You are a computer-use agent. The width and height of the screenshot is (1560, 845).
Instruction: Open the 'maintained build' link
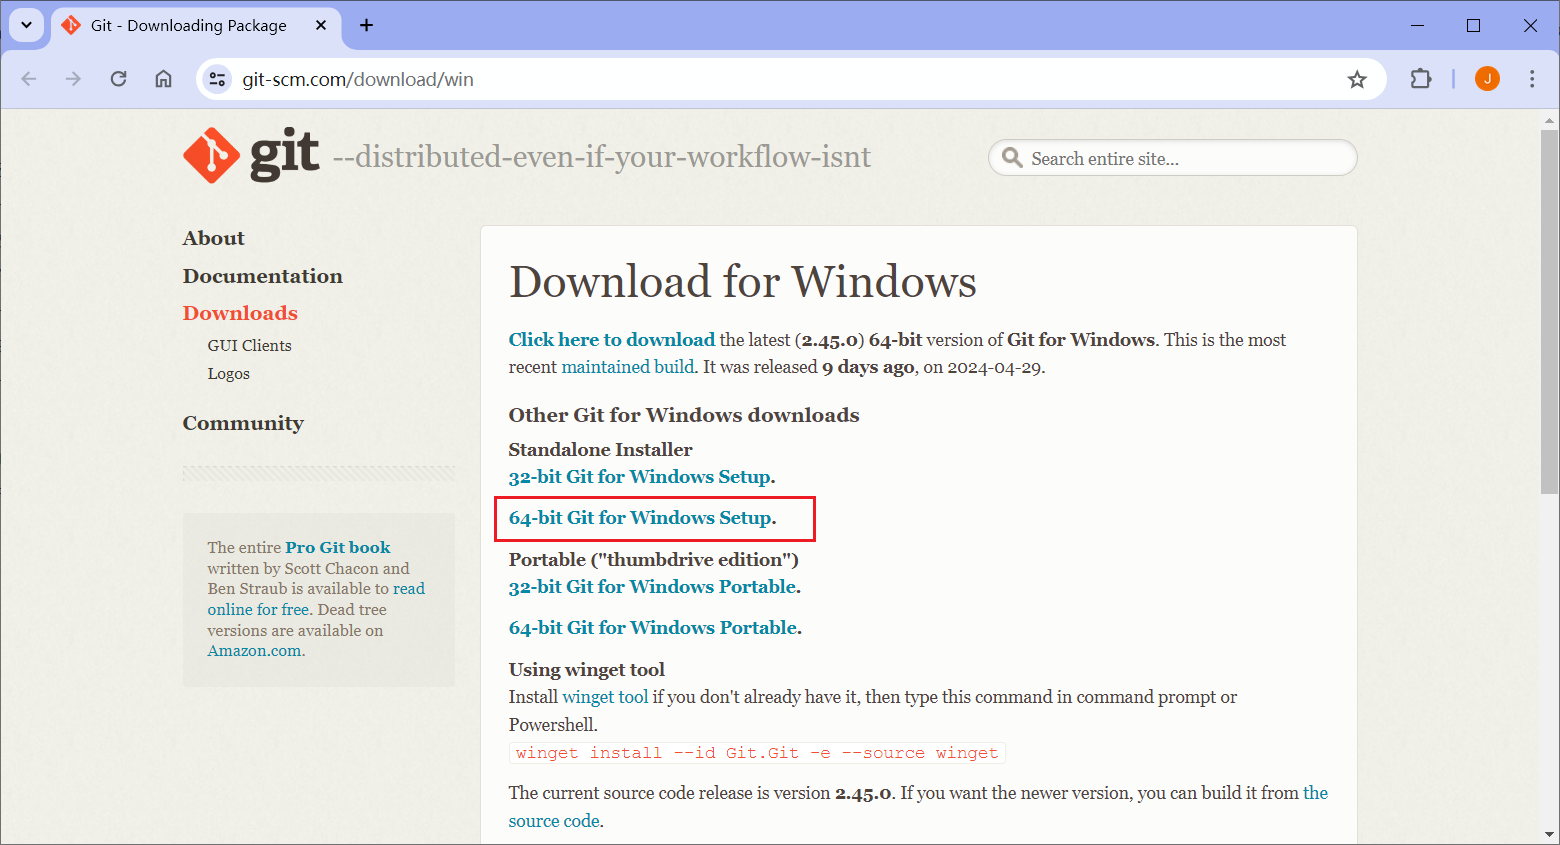click(x=627, y=367)
